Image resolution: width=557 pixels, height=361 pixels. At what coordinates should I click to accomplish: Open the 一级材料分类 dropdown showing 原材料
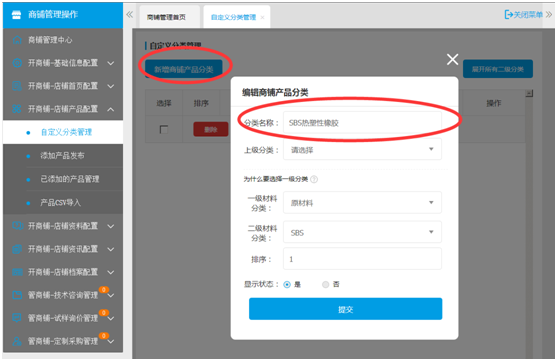(x=362, y=203)
